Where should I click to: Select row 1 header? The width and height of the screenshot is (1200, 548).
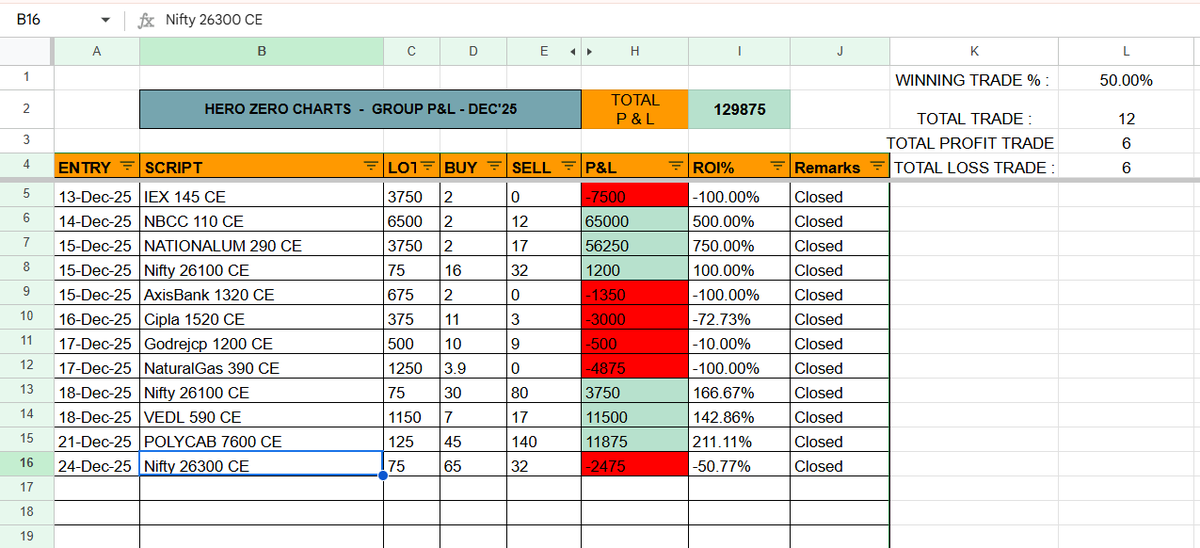click(x=27, y=77)
